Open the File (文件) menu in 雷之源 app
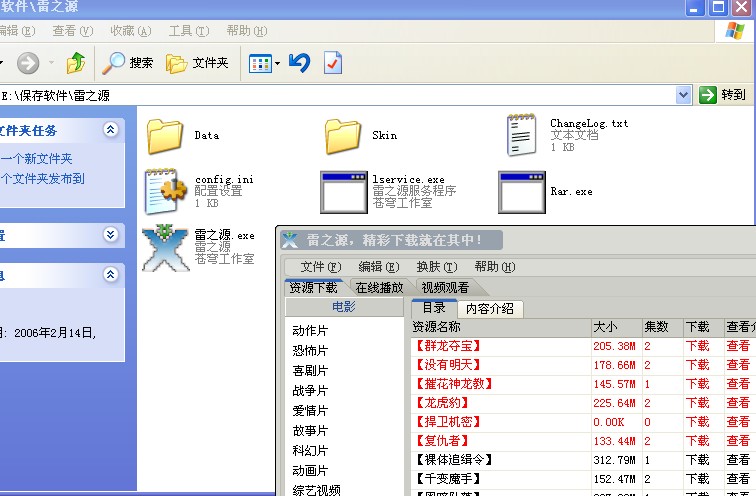This screenshot has width=756, height=496. coord(321,267)
